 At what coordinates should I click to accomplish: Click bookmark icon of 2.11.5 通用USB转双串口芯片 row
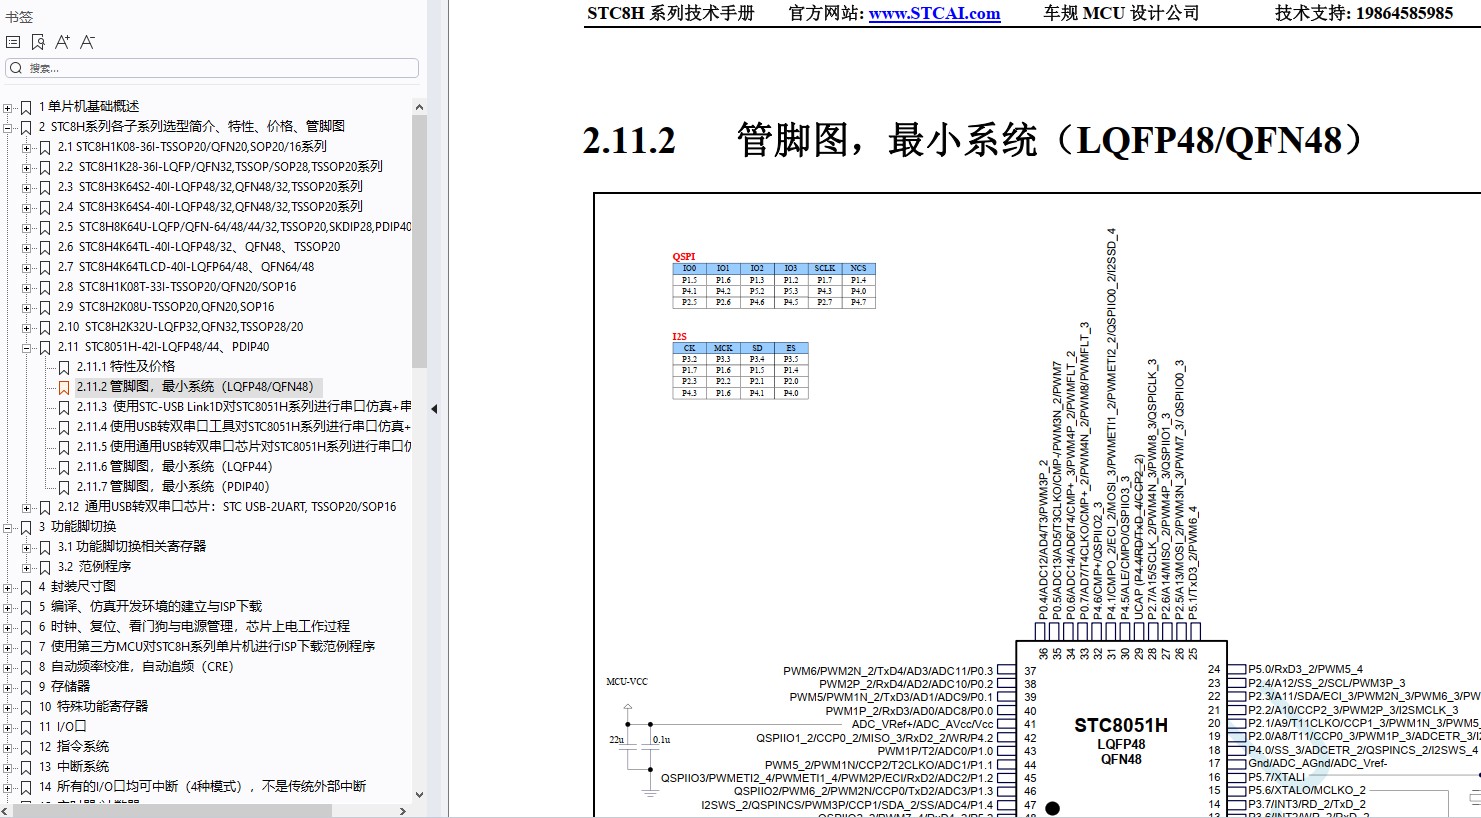click(x=64, y=447)
